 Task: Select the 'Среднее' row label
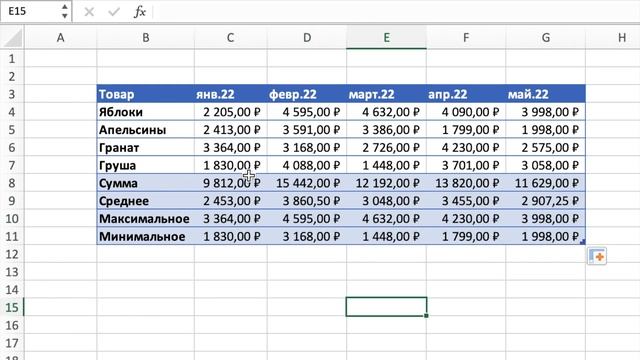(146, 201)
